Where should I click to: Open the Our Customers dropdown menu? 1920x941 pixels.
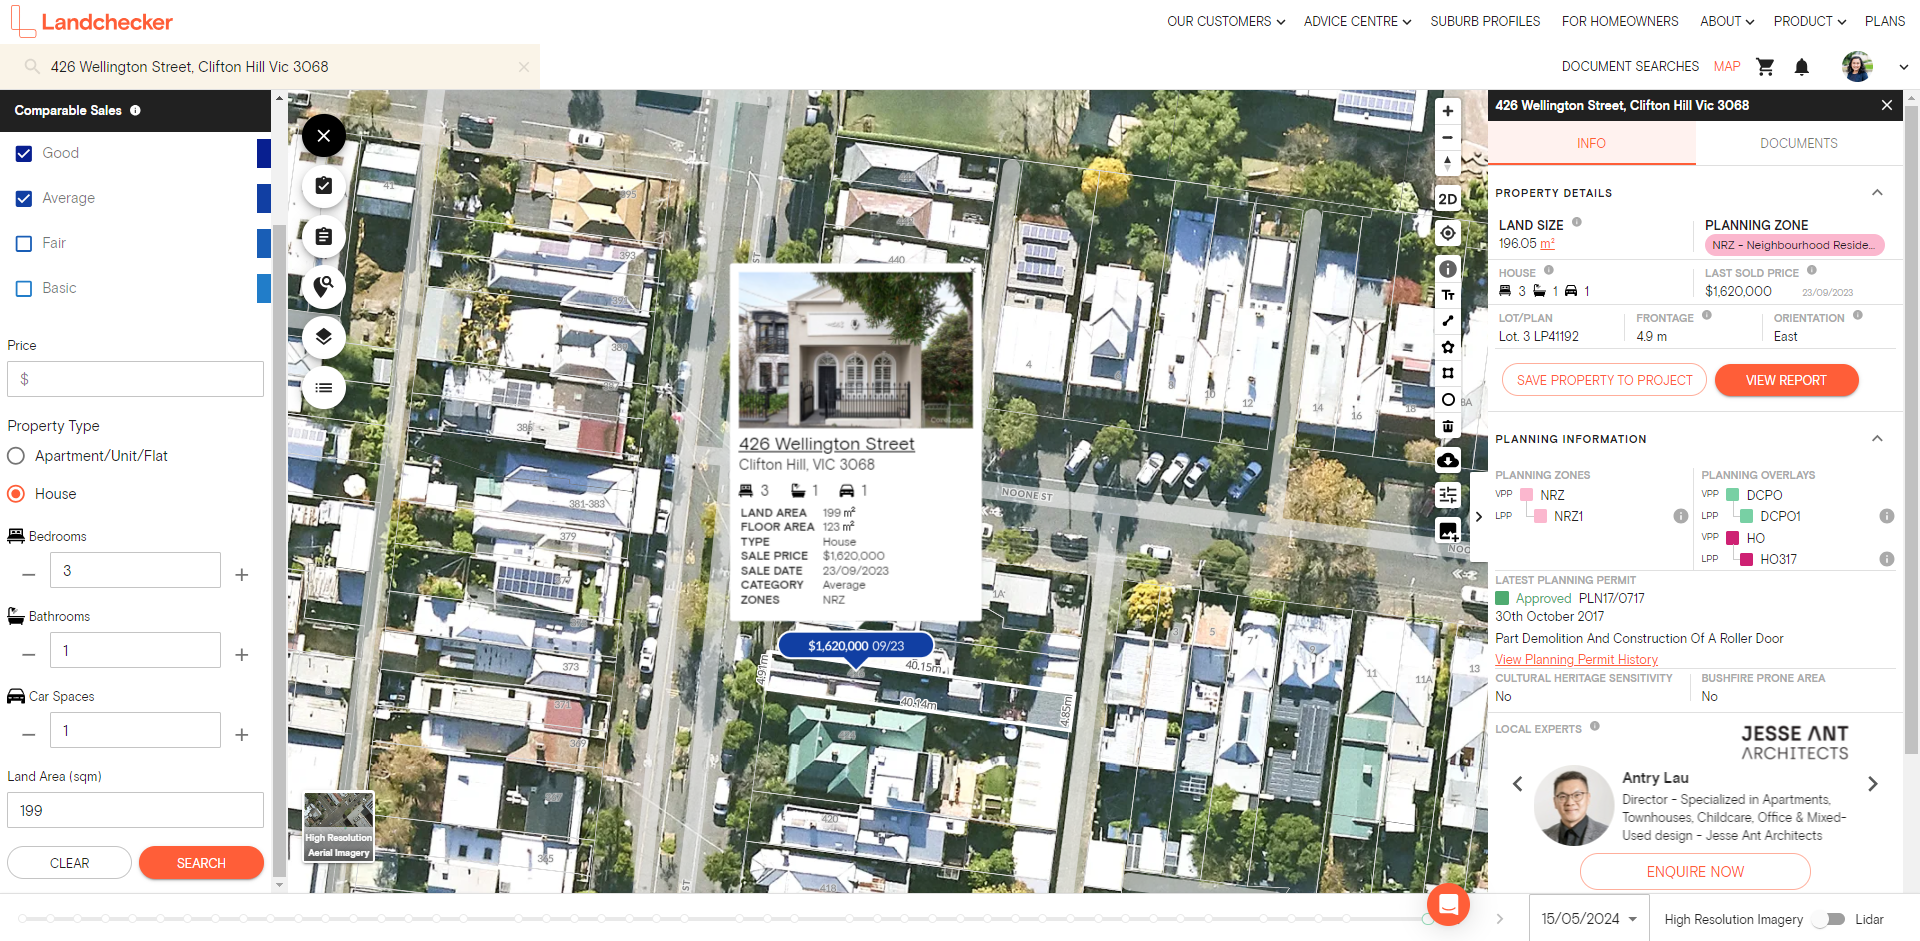(x=1225, y=21)
